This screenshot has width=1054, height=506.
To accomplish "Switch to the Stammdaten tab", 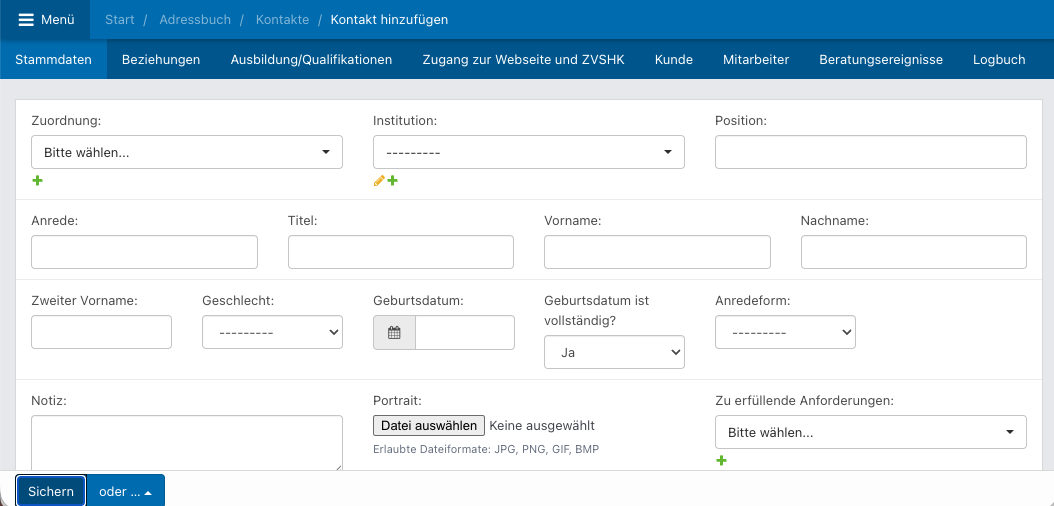I will tap(53, 59).
